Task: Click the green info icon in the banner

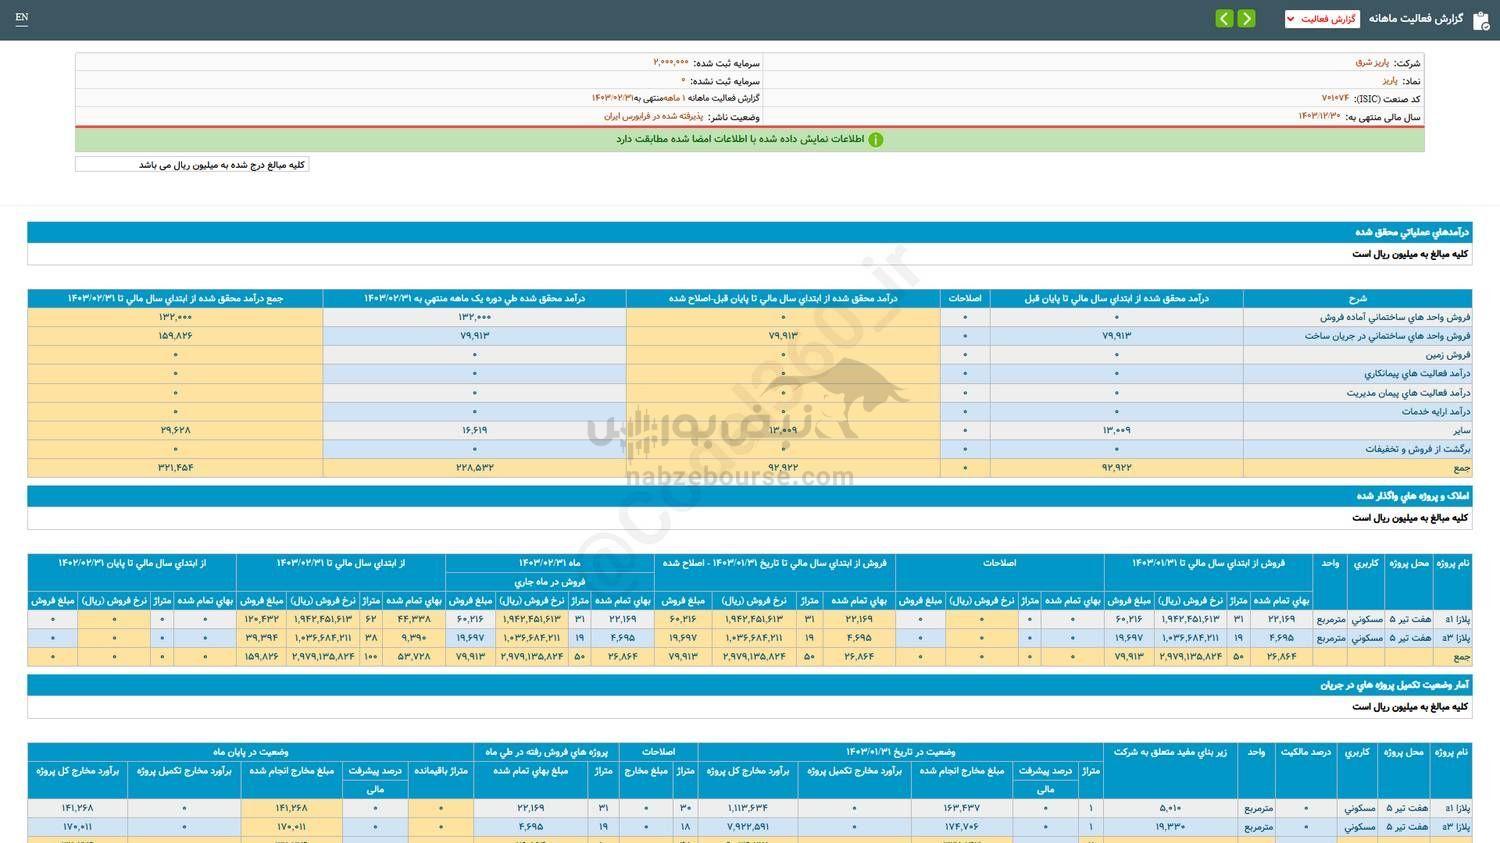Action: click(x=876, y=139)
